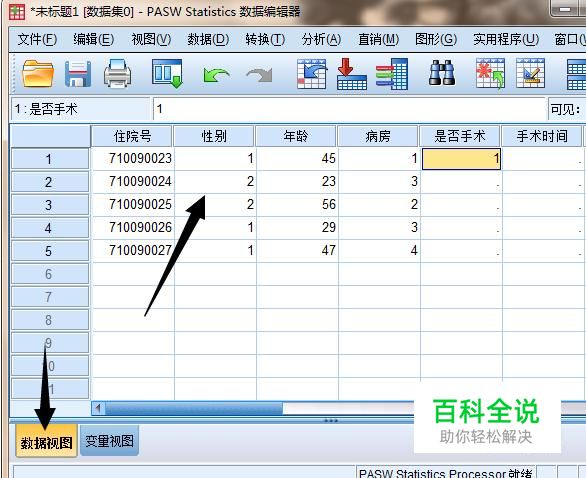The image size is (586, 478).
Task: Click cell 710090027 in 住院号
Action: (x=133, y=250)
